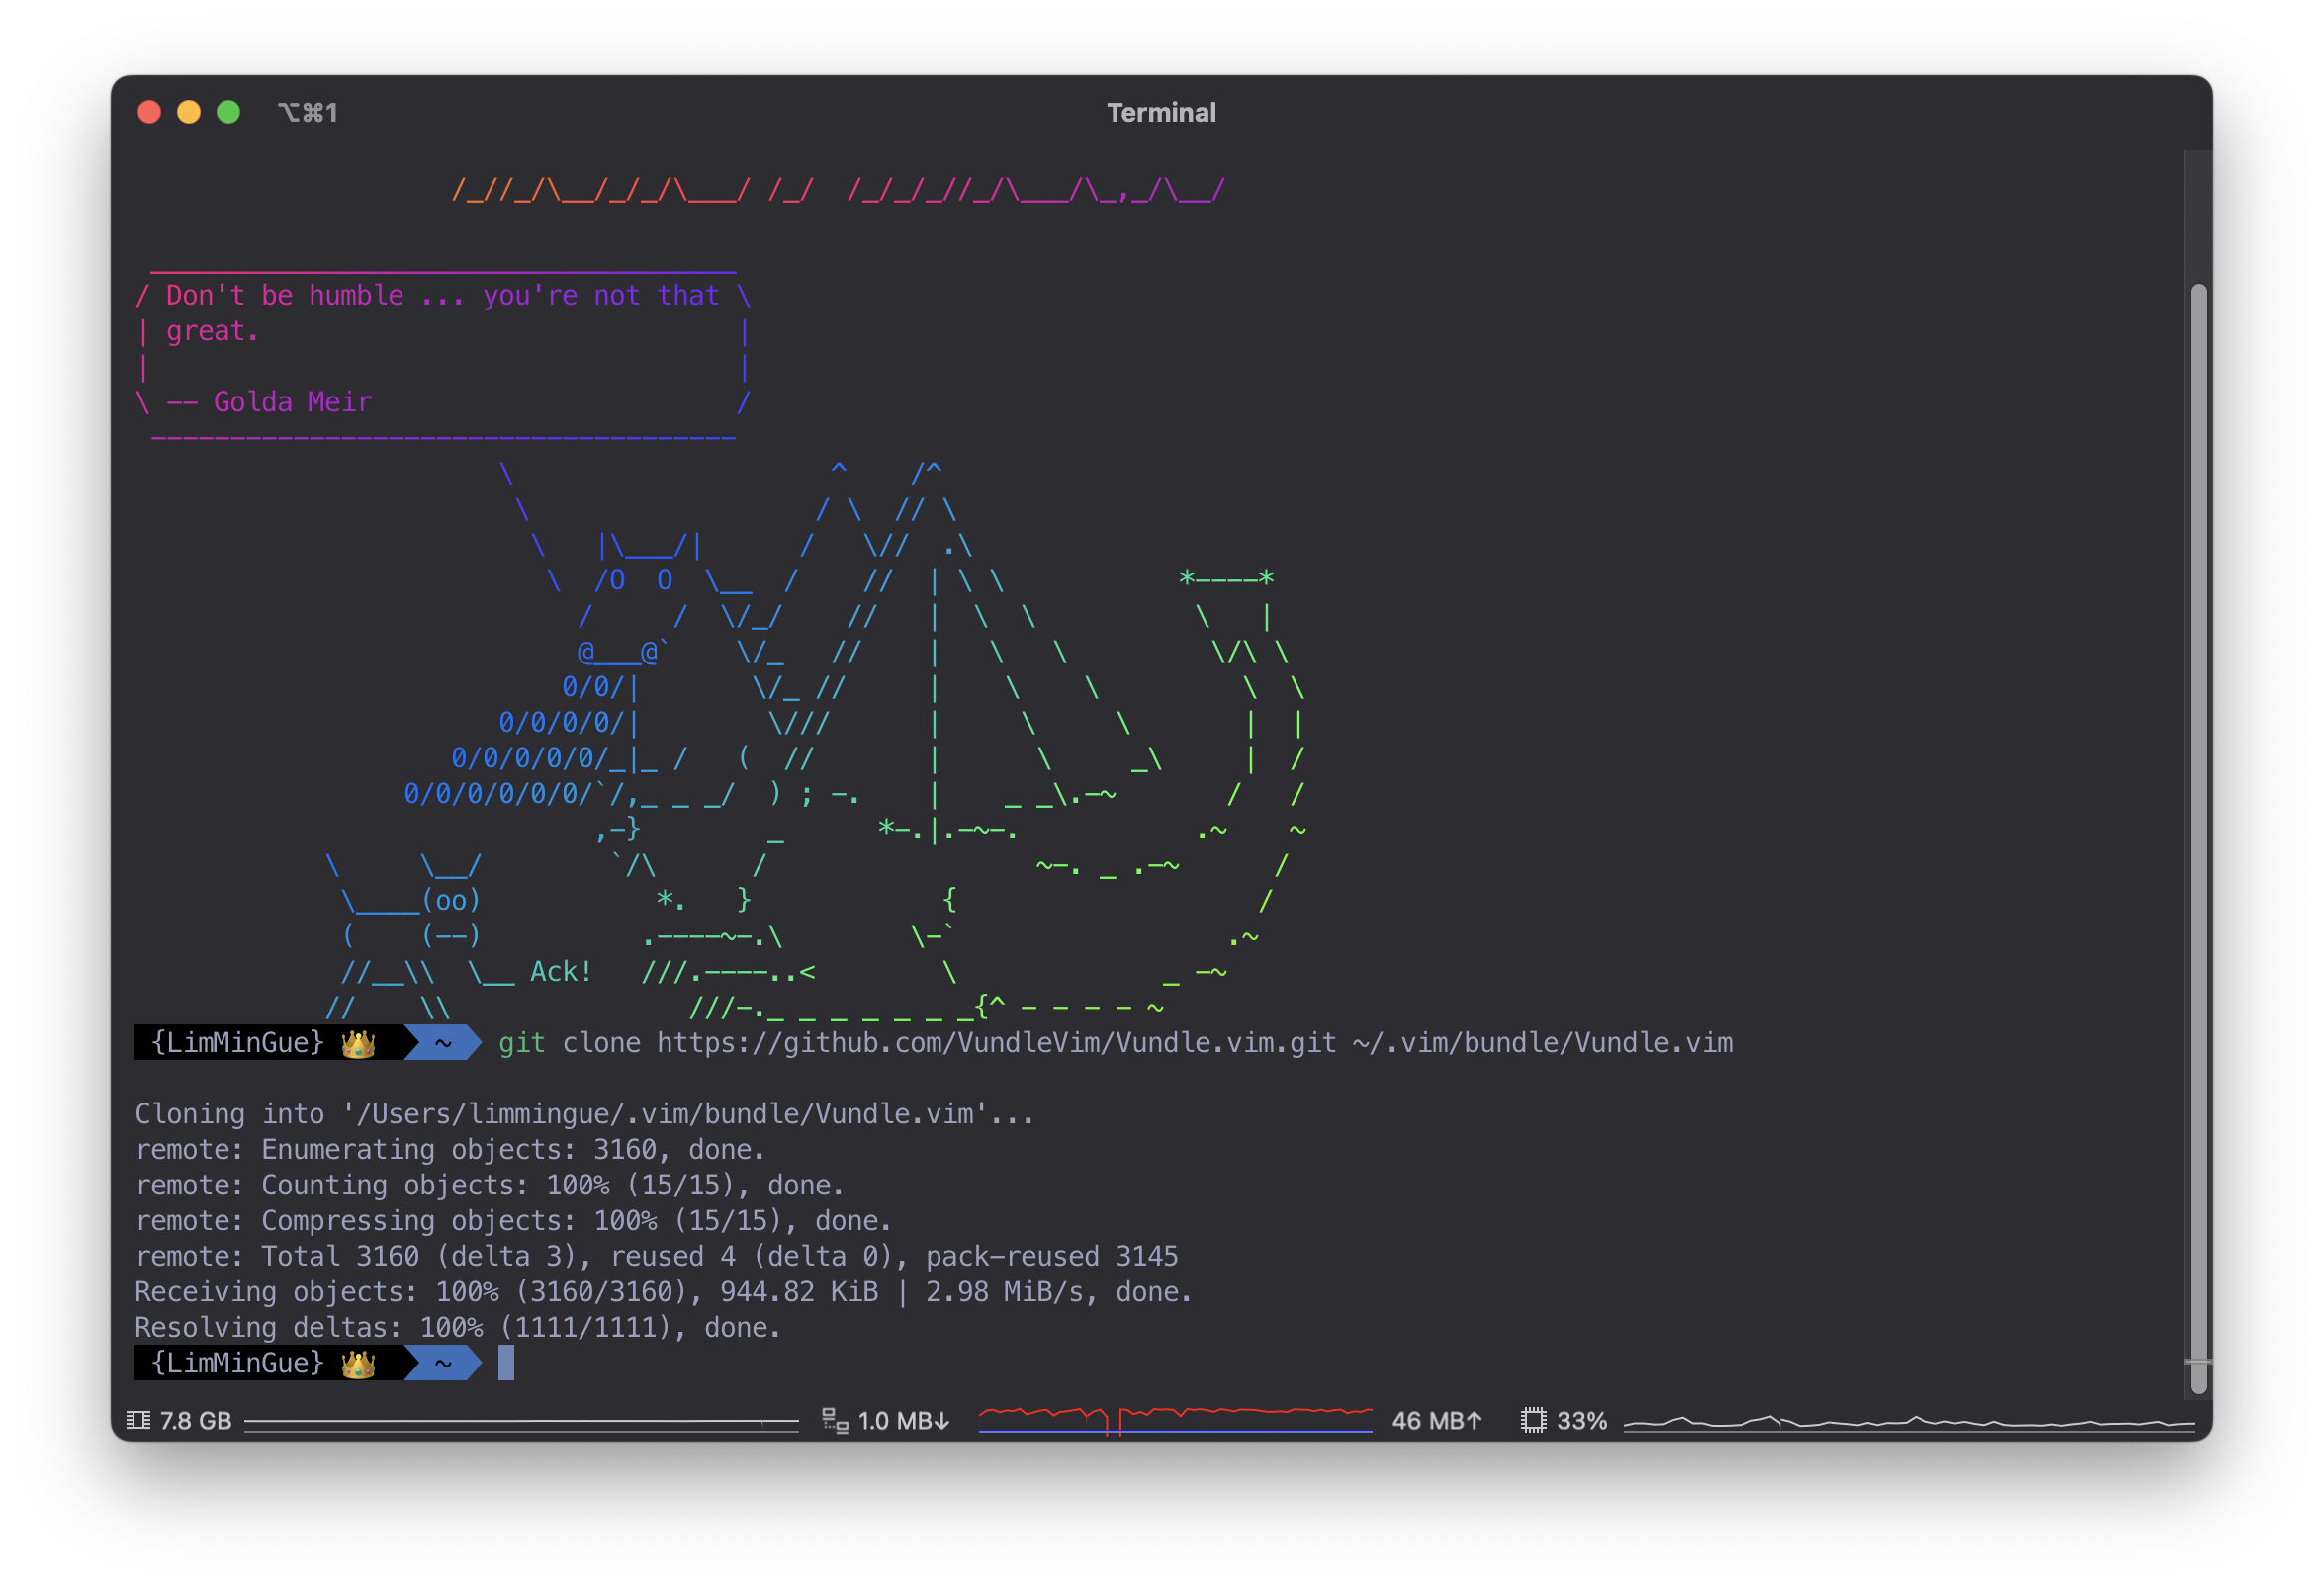The width and height of the screenshot is (2324, 1588).
Task: Click the crown emoji in the last prompt
Action: click(x=358, y=1363)
